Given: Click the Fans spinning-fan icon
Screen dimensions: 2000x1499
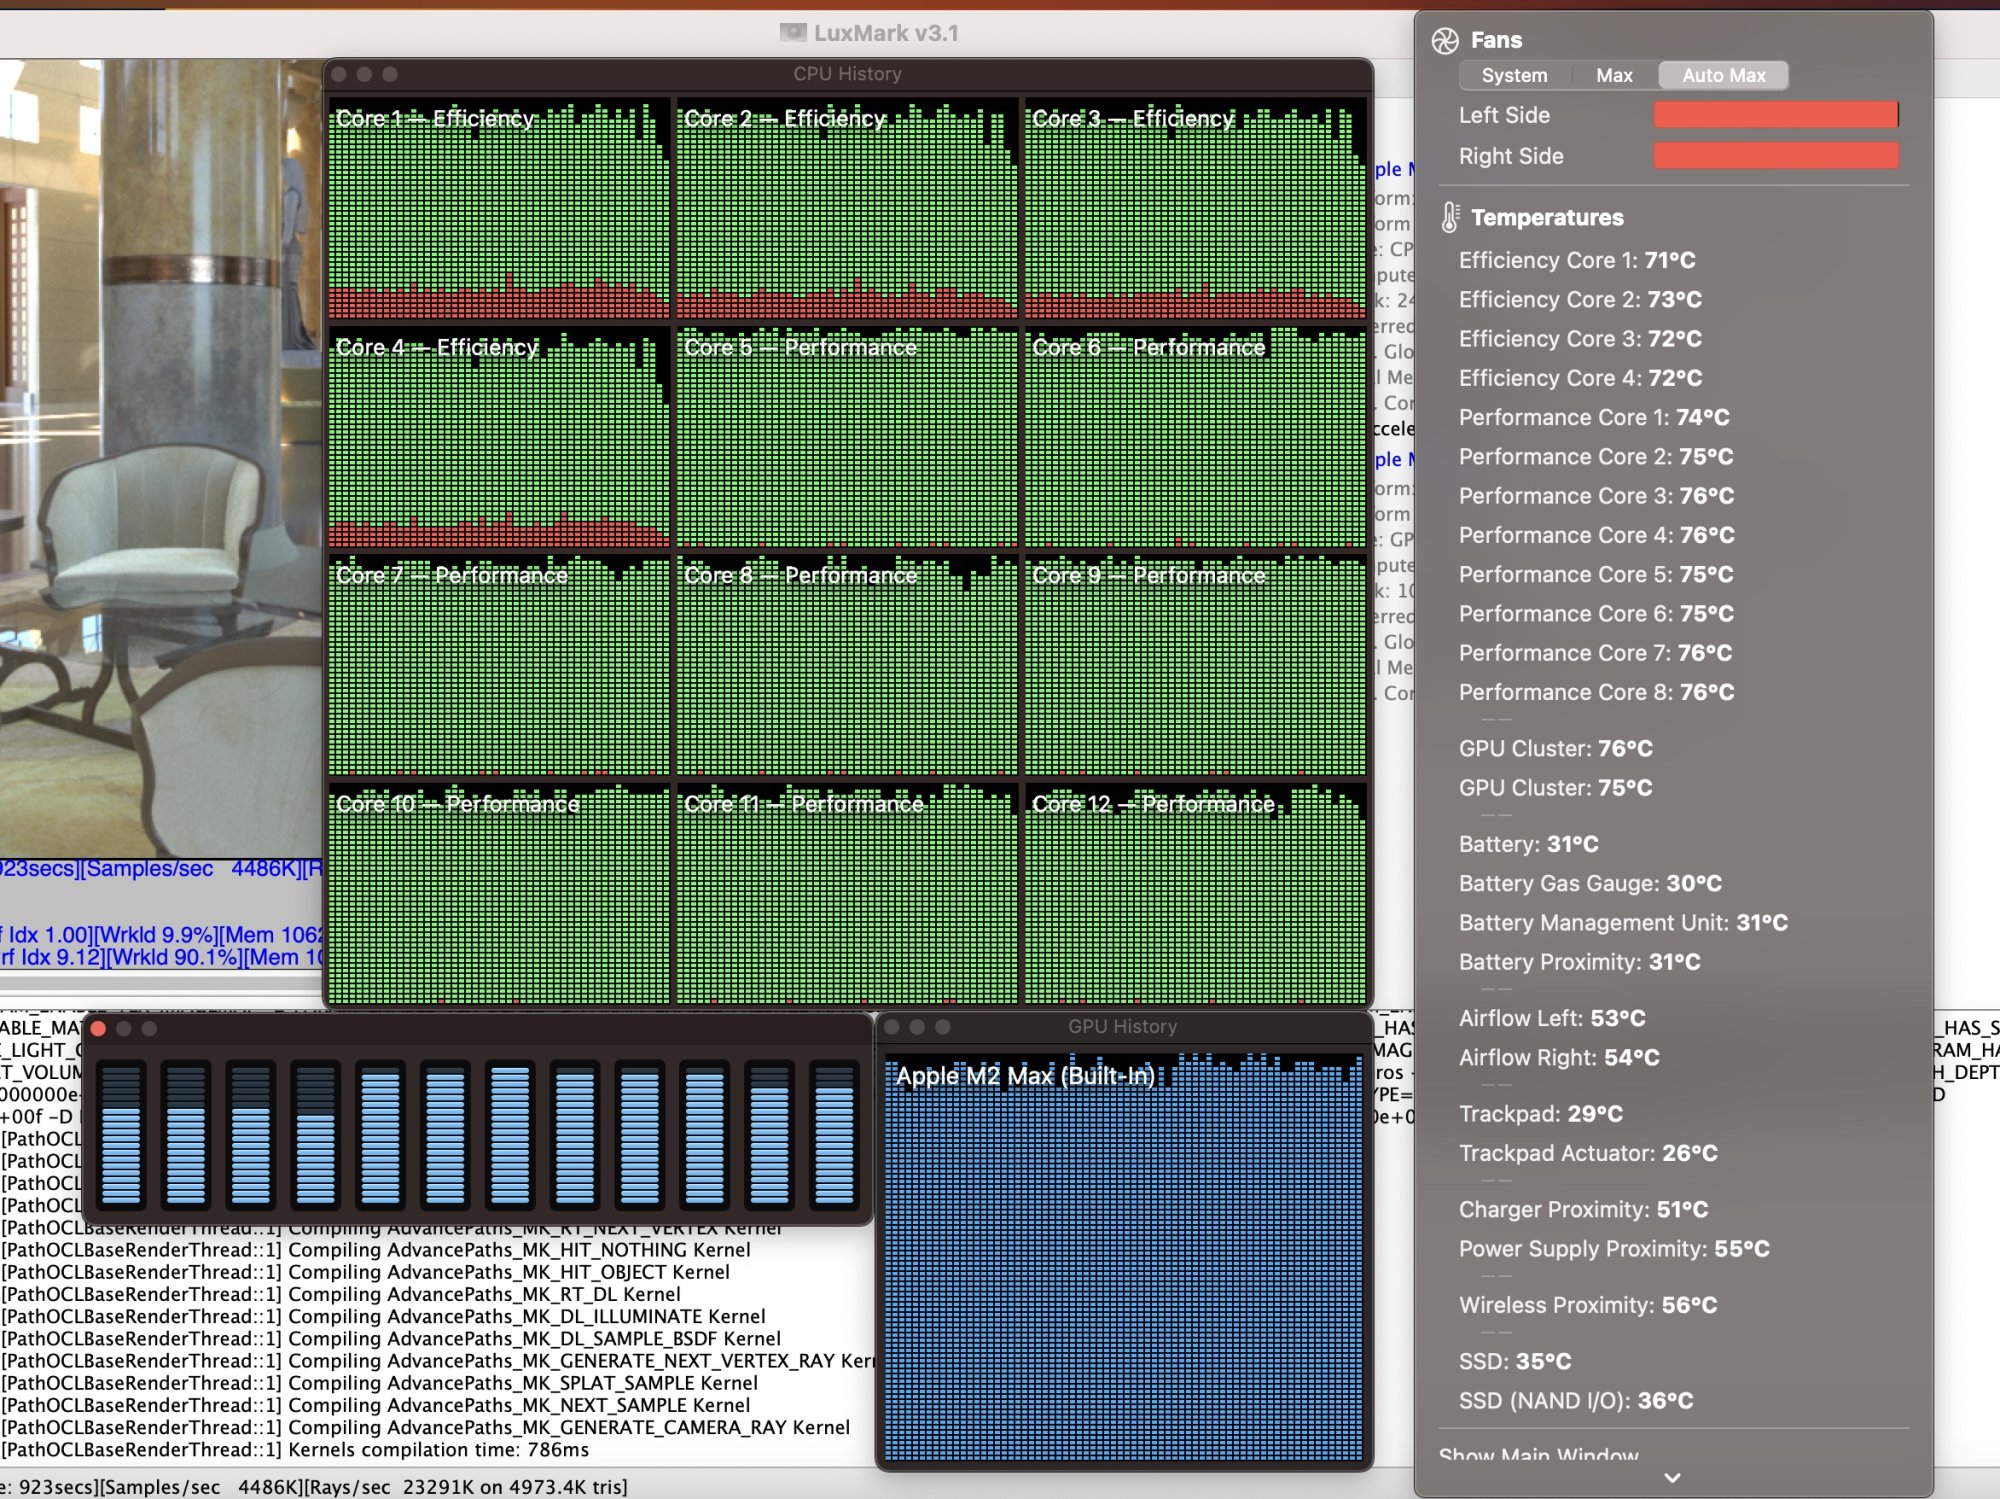Looking at the screenshot, I should pos(1445,40).
